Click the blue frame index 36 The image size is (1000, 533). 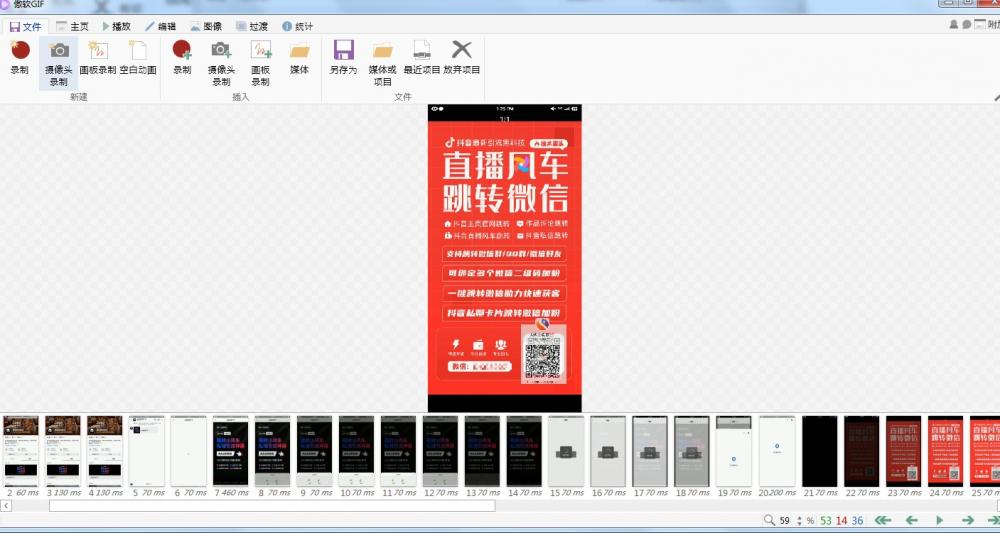coord(857,520)
